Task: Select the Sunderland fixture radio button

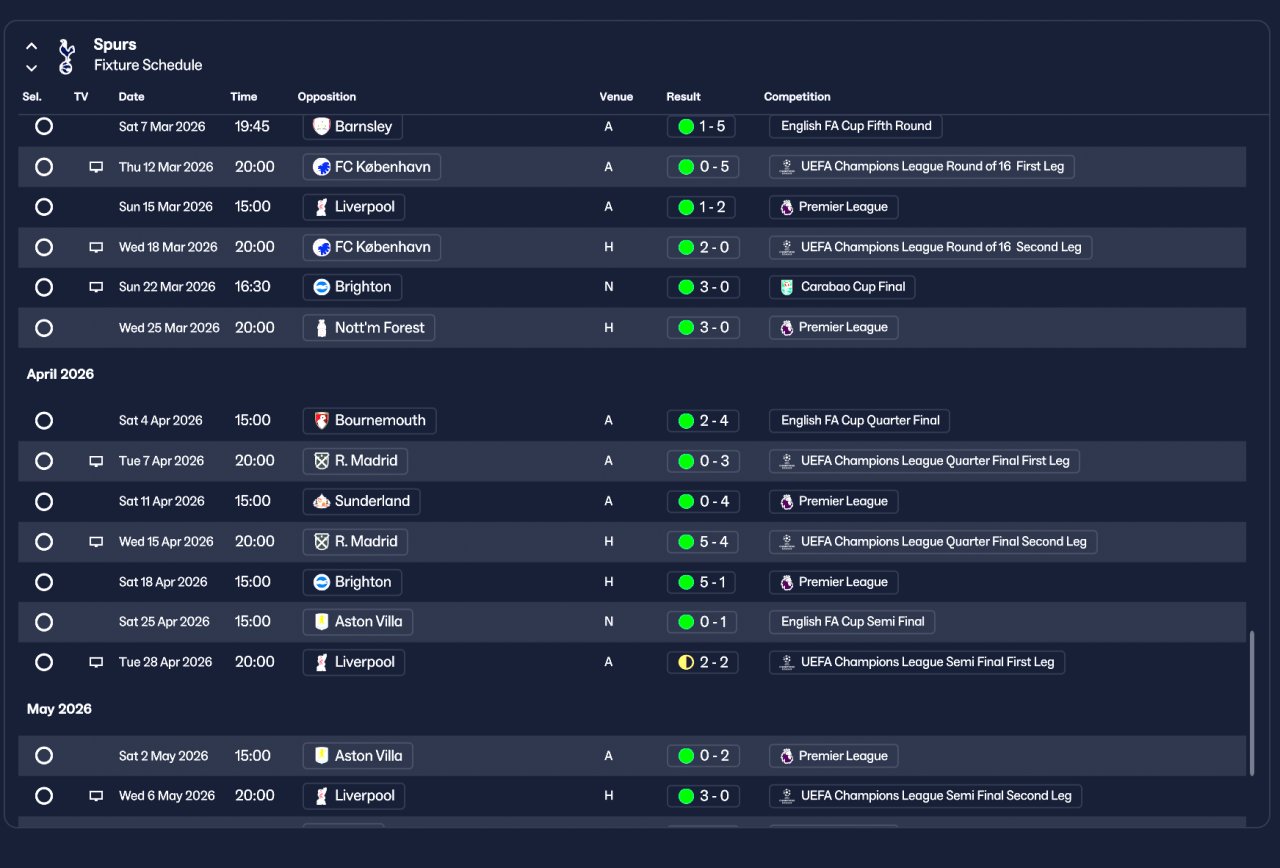Action: [44, 501]
